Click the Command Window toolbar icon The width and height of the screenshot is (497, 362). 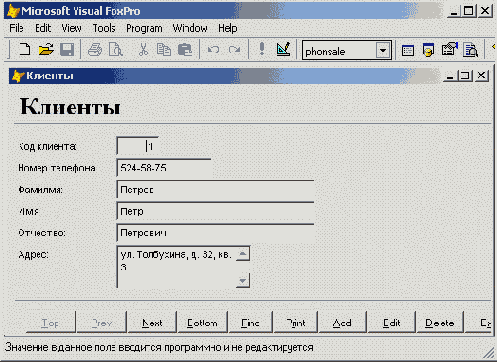point(408,50)
